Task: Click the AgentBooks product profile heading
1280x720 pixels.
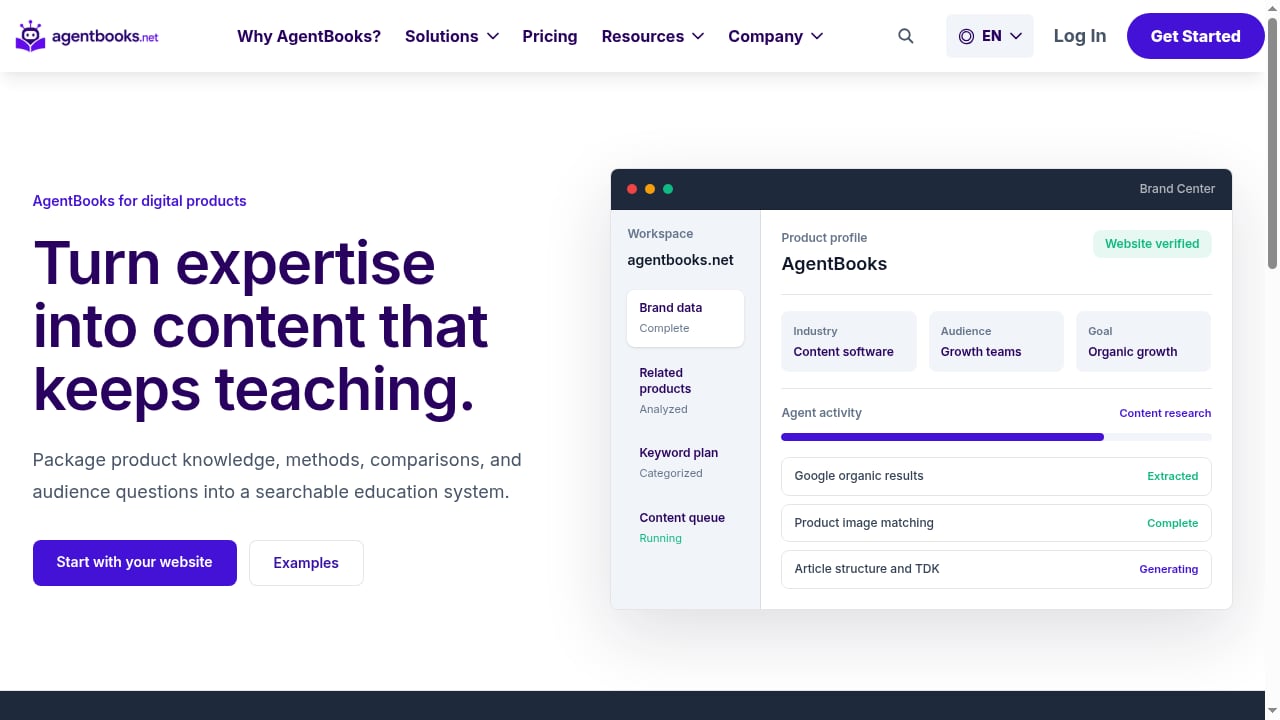Action: [x=834, y=264]
